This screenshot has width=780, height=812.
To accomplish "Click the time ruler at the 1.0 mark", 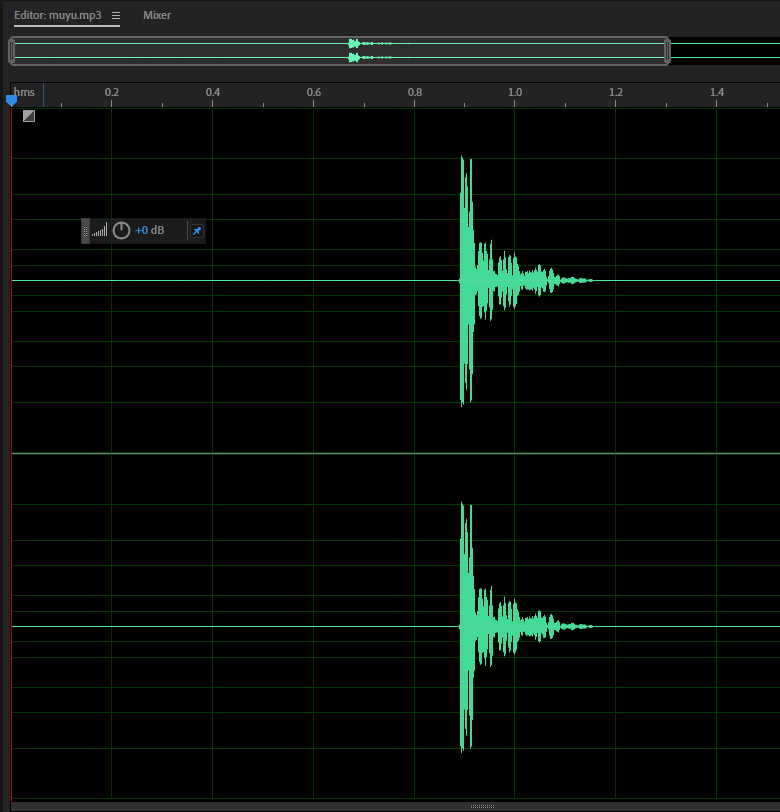I will [515, 94].
